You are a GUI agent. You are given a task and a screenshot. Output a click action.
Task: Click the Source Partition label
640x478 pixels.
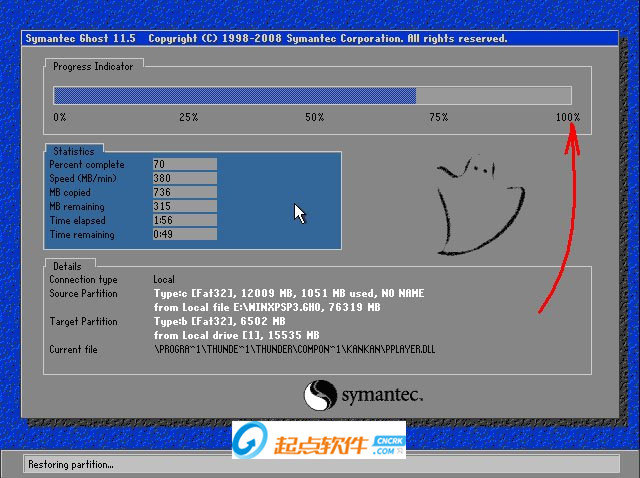point(83,293)
